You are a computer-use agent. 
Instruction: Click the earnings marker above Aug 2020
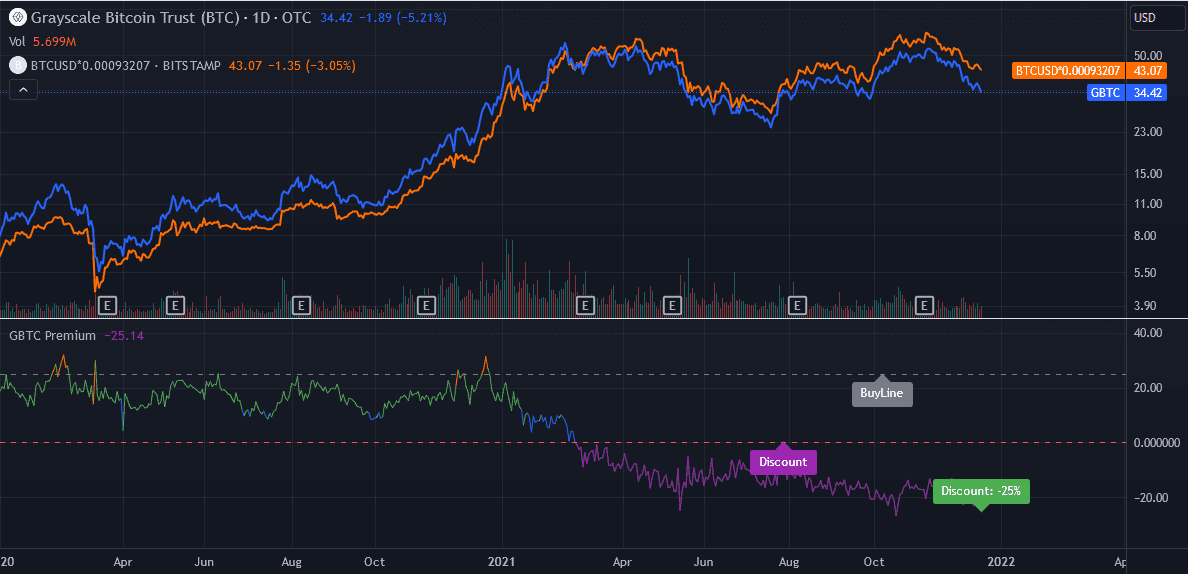[300, 304]
